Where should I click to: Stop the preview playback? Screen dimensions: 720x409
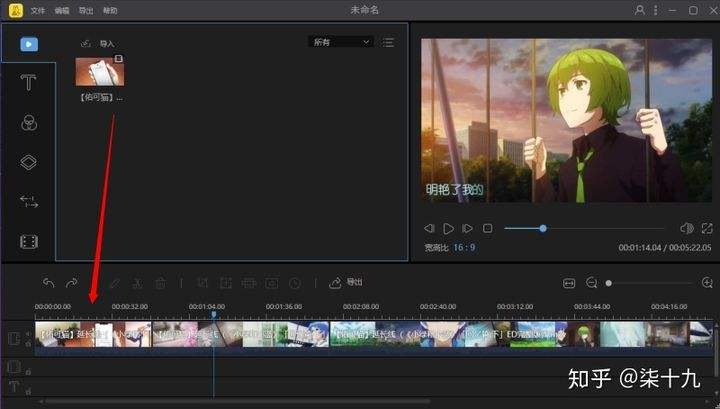pos(488,228)
